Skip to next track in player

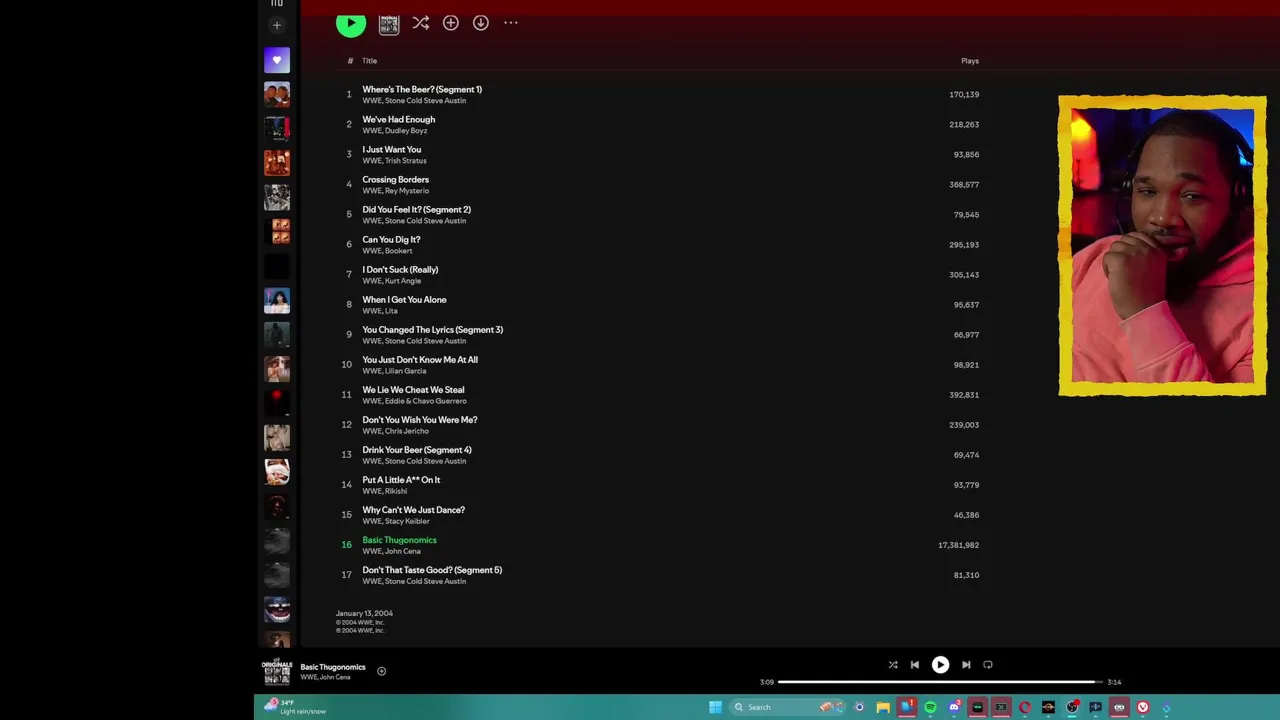[966, 664]
